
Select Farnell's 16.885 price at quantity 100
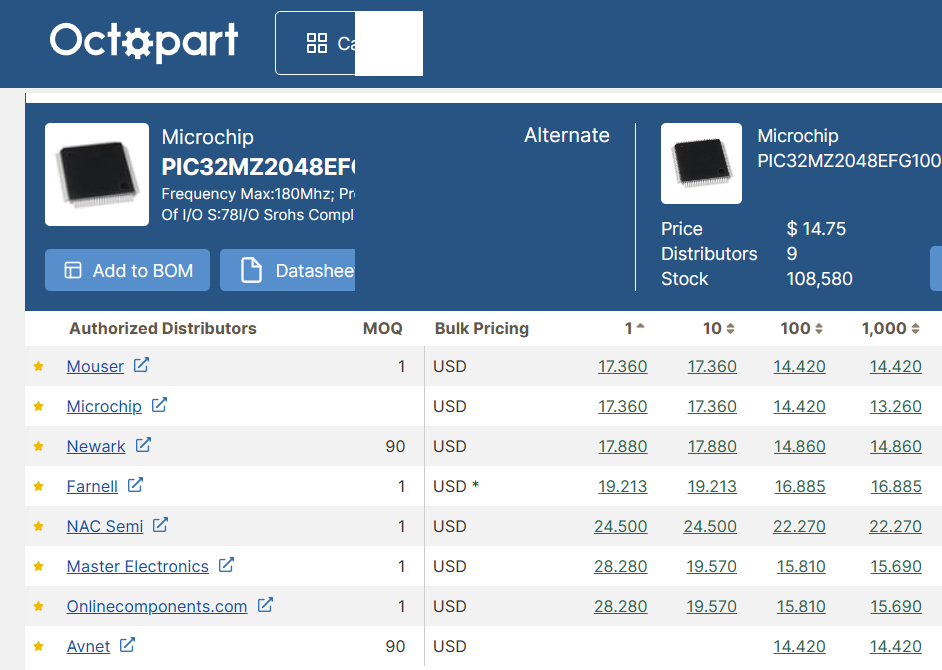800,487
